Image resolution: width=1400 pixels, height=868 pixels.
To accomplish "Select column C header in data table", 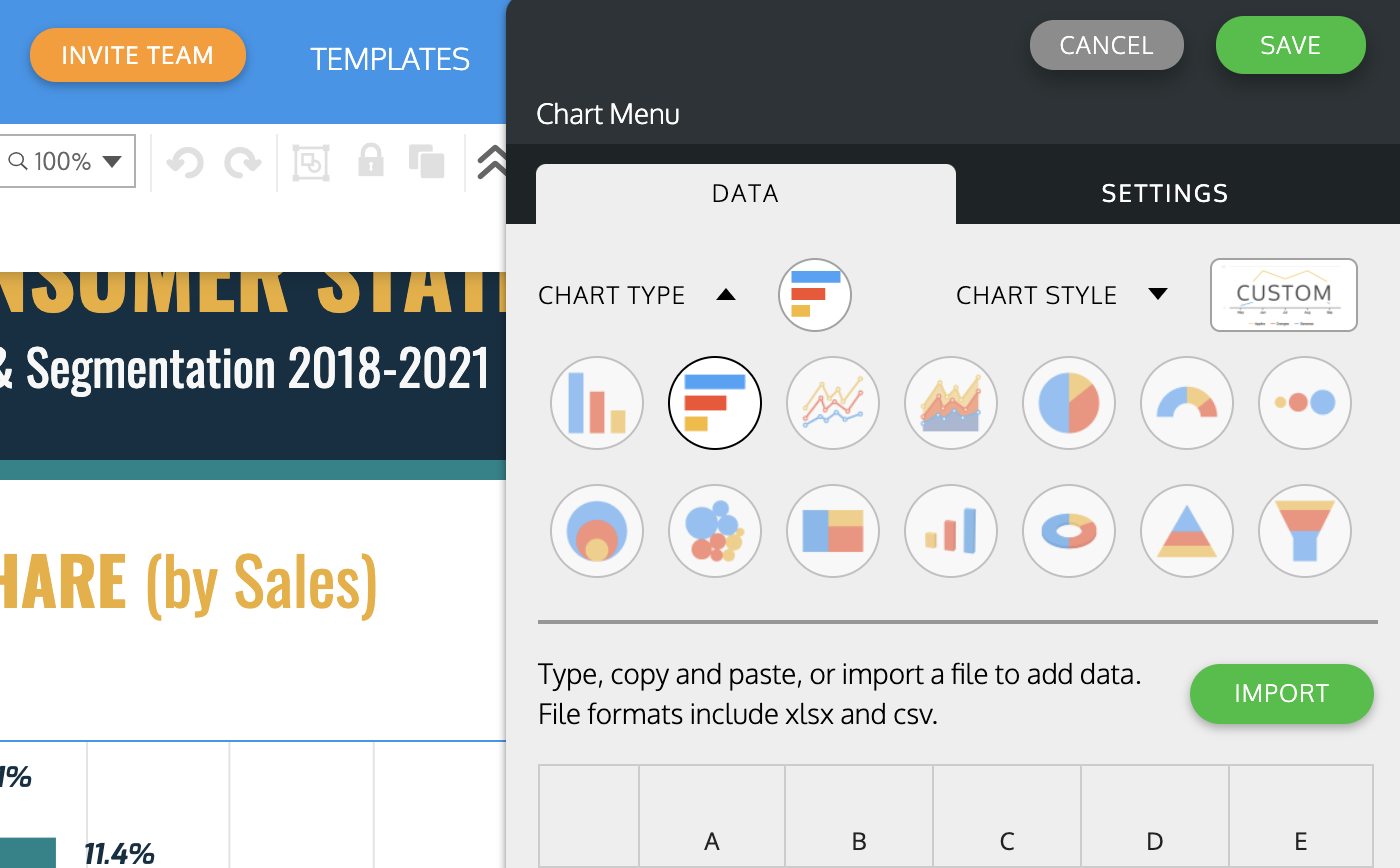I will coord(1007,817).
